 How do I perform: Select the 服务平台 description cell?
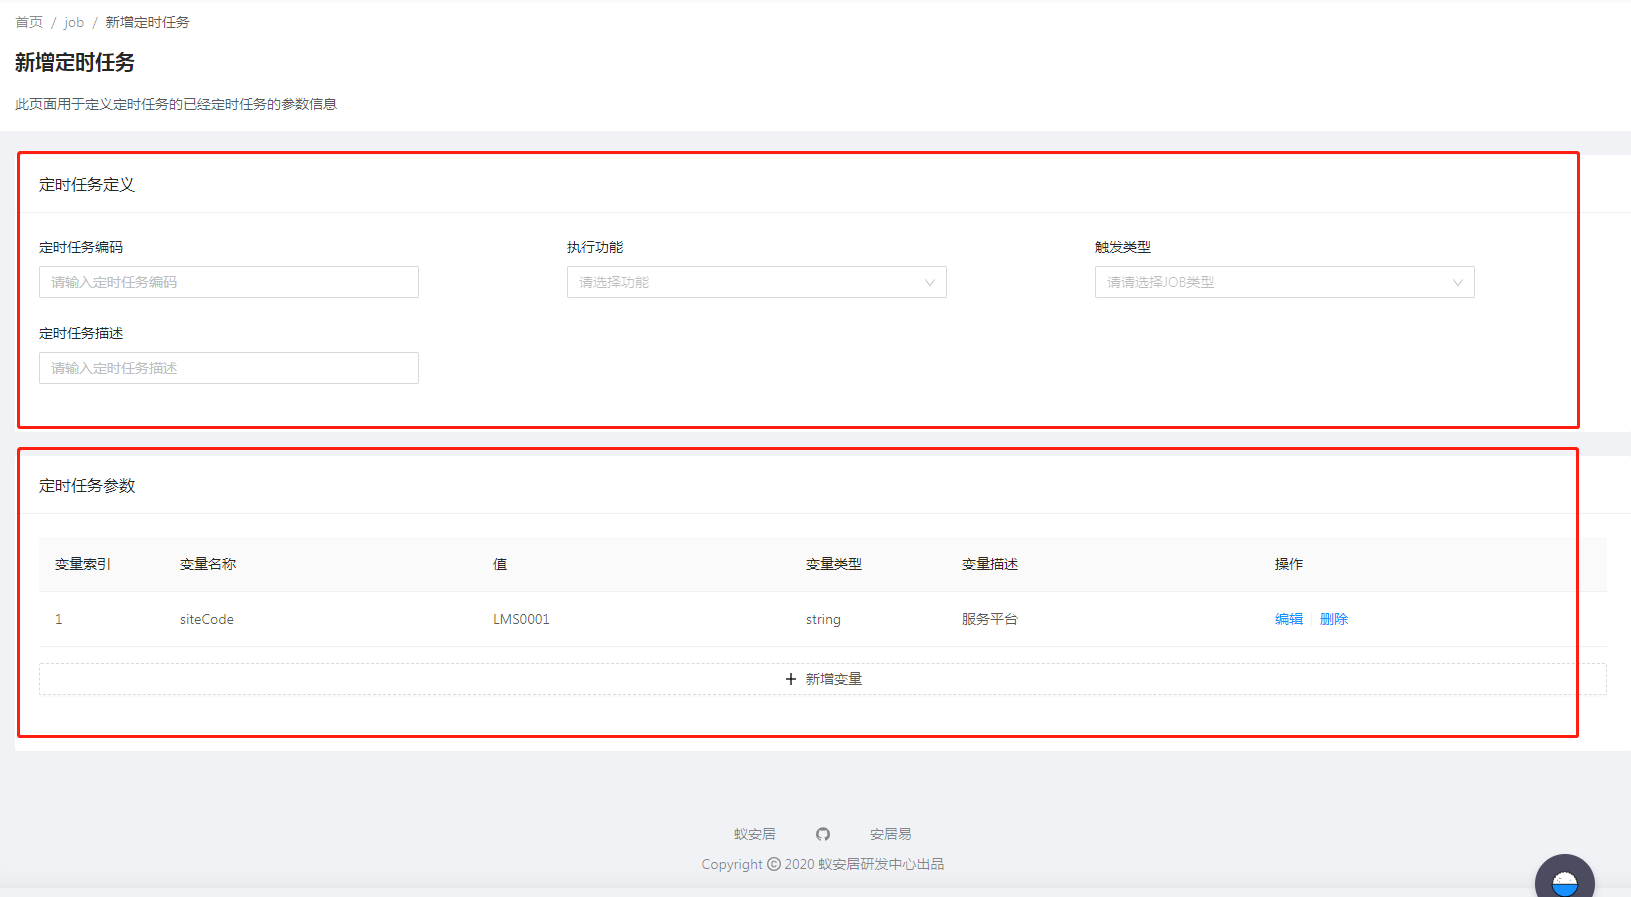(x=990, y=619)
